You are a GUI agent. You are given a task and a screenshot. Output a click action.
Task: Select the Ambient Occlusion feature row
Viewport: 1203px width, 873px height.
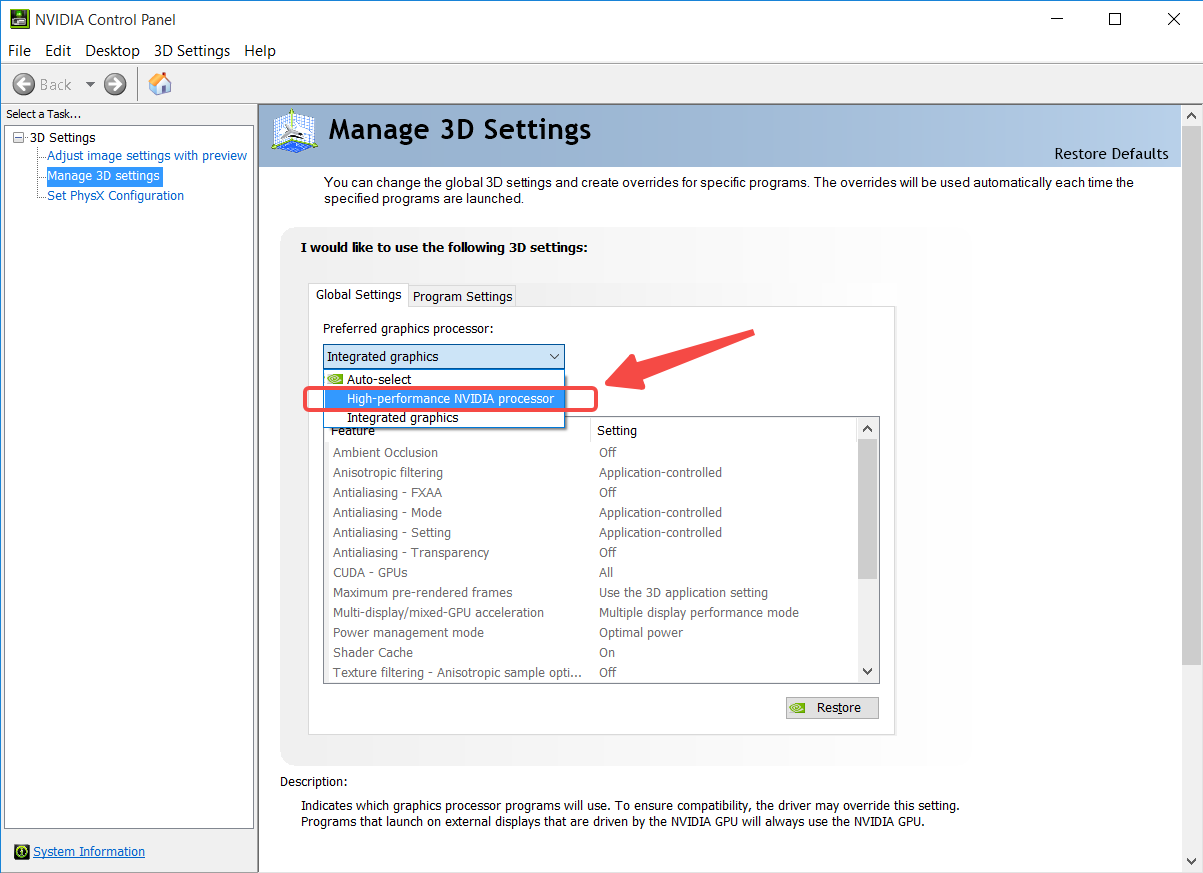[x=590, y=453]
